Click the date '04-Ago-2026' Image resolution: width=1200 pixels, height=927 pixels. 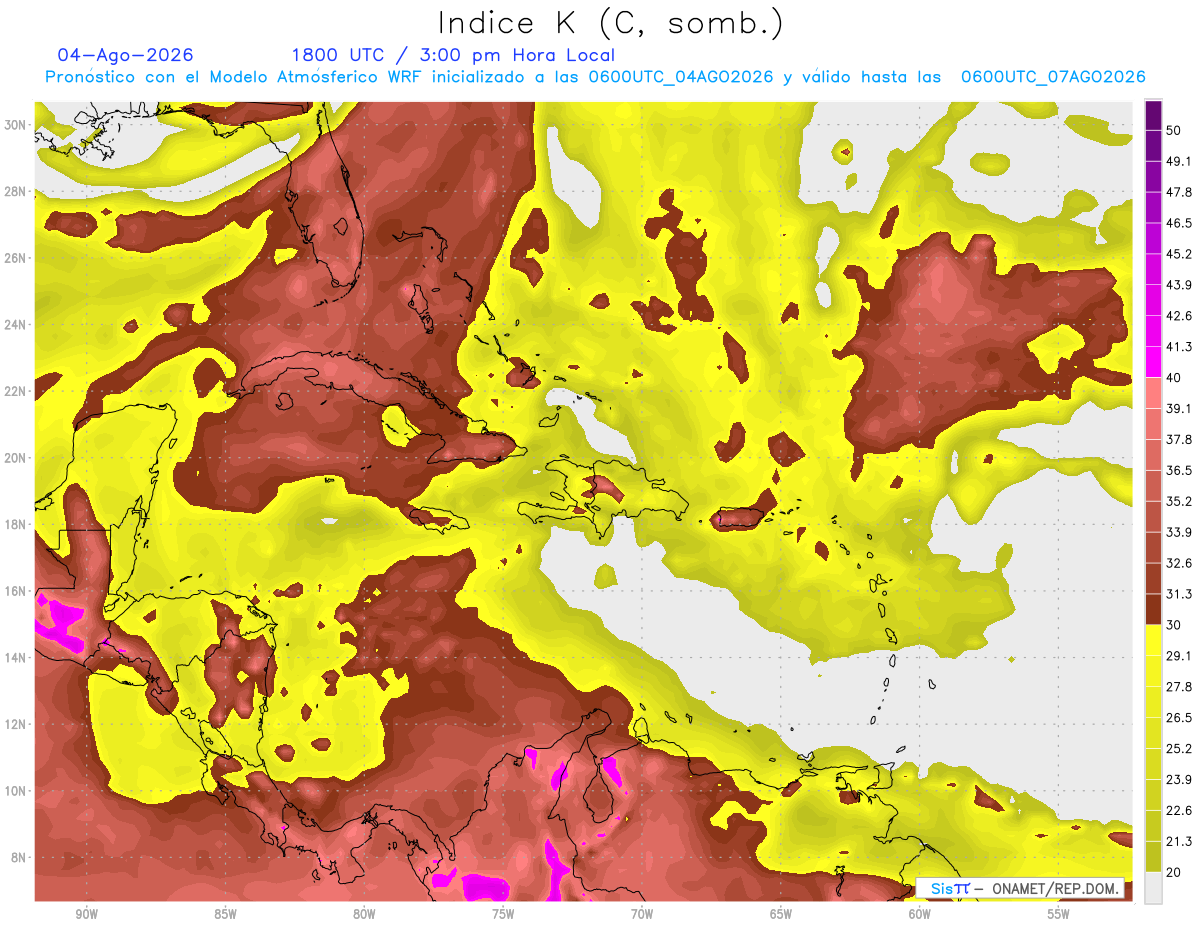coord(126,55)
